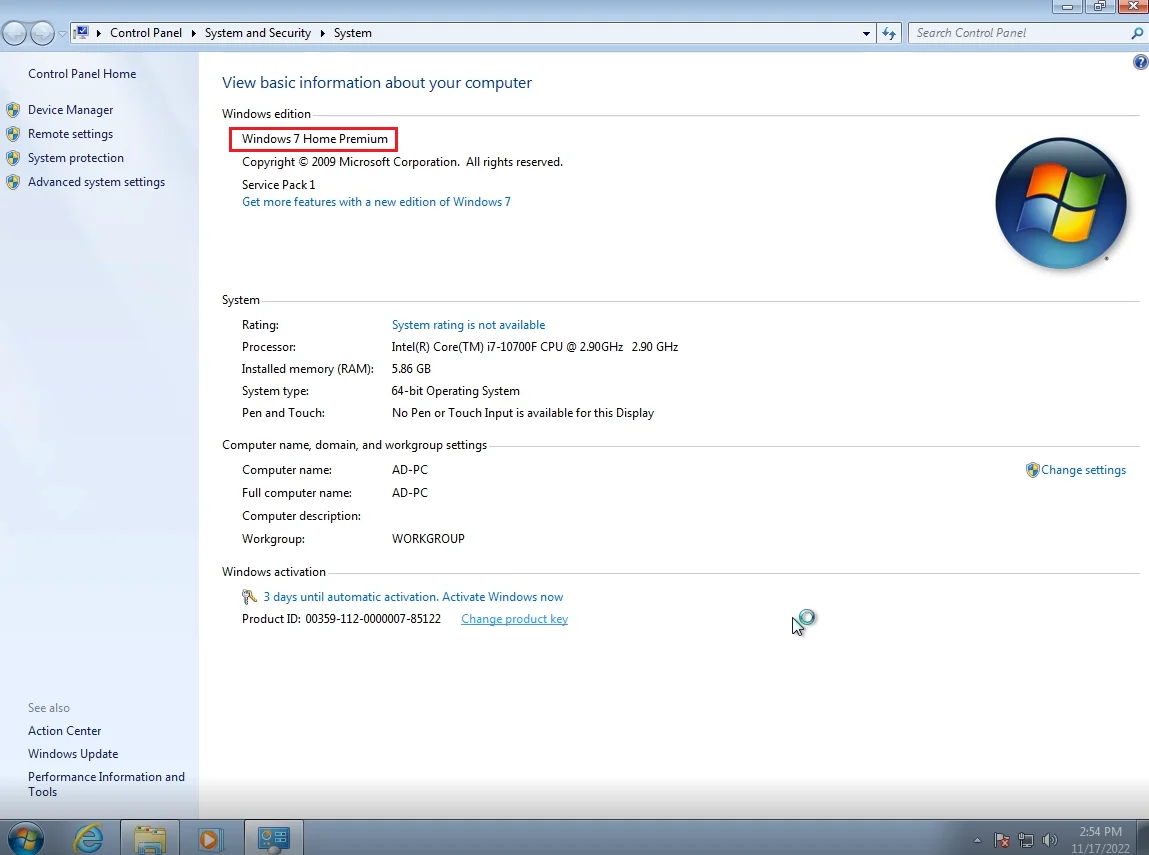Open Change product key

514,618
